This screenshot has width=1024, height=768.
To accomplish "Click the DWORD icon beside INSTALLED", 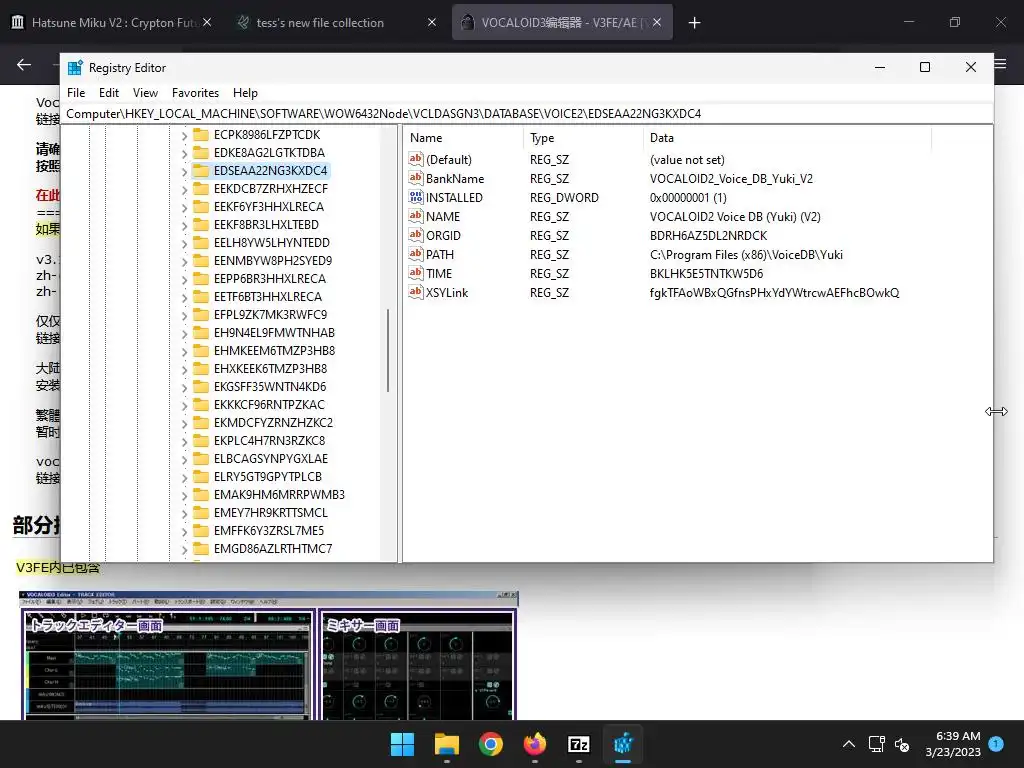I will tap(416, 197).
